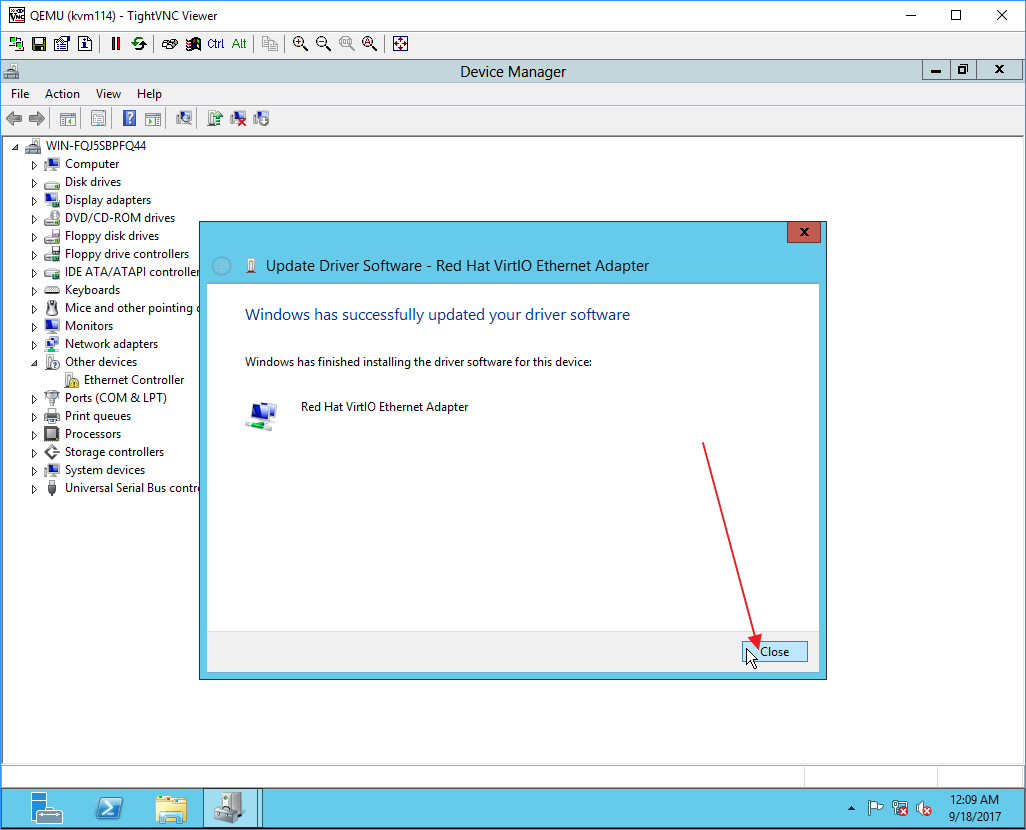Click the muted volume tray icon
Screen dimensions: 1026x830
pyautogui.click(x=924, y=808)
